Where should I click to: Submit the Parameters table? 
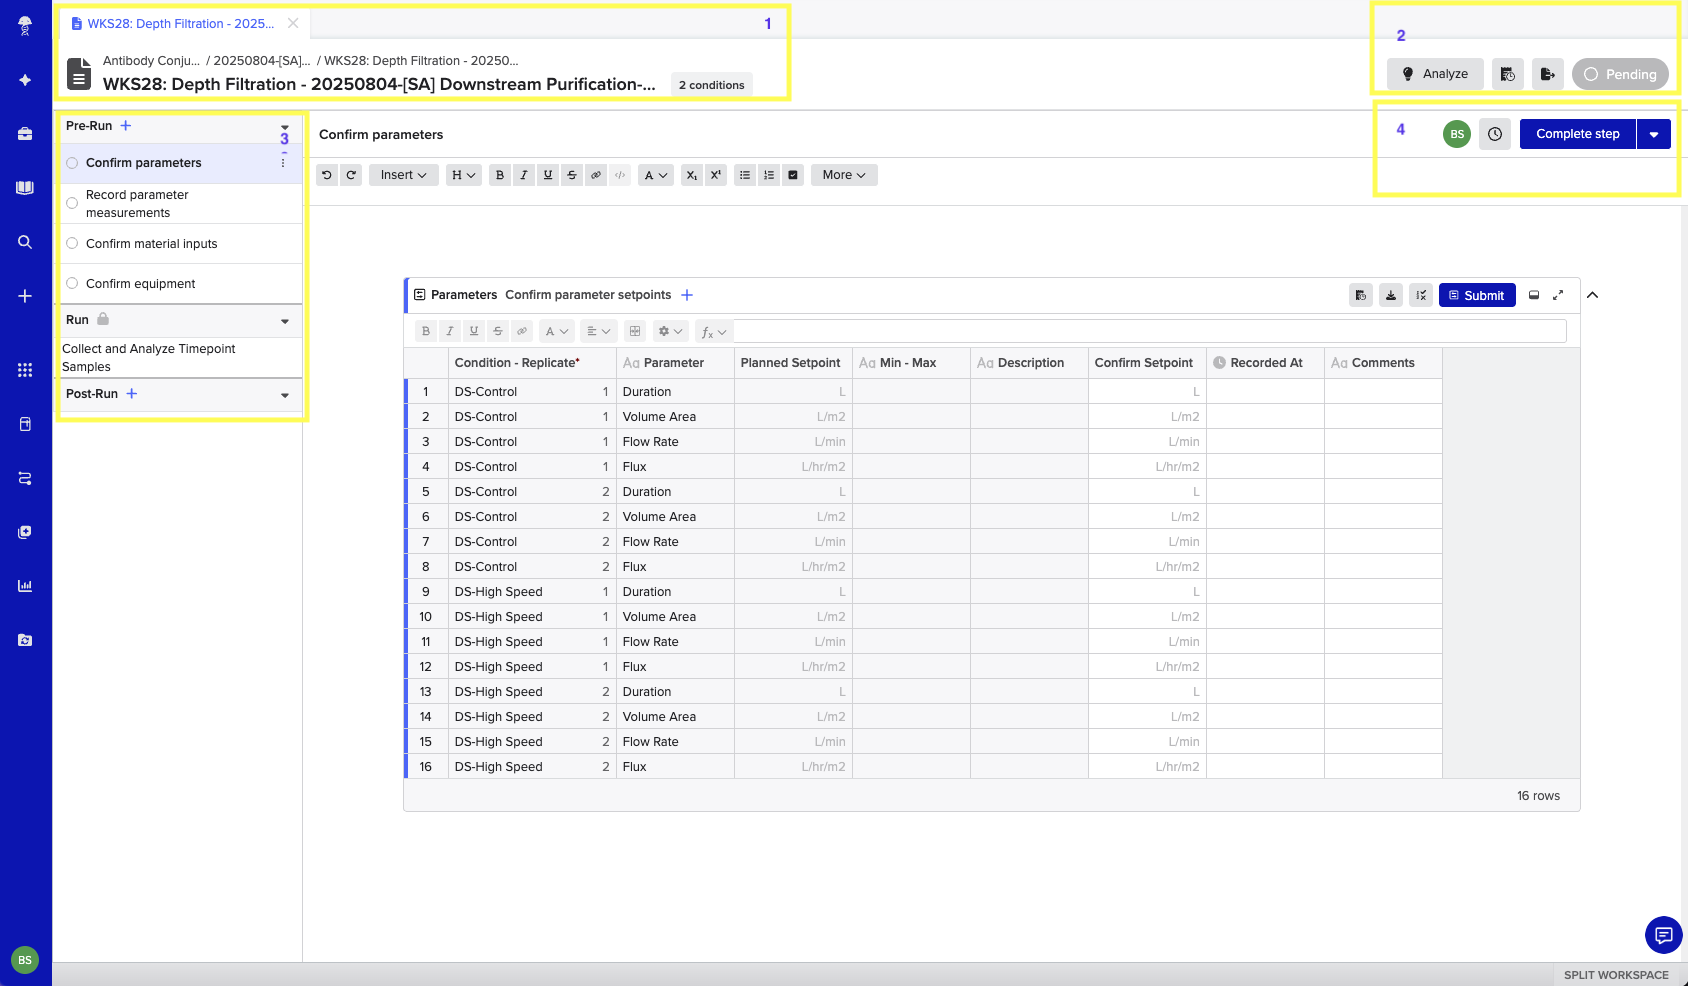(x=1477, y=295)
